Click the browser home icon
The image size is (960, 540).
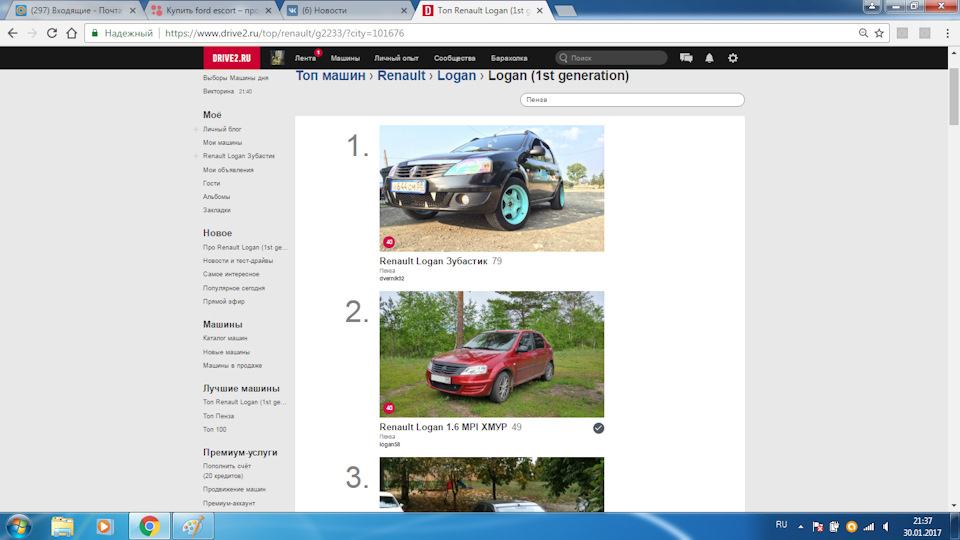(72, 33)
